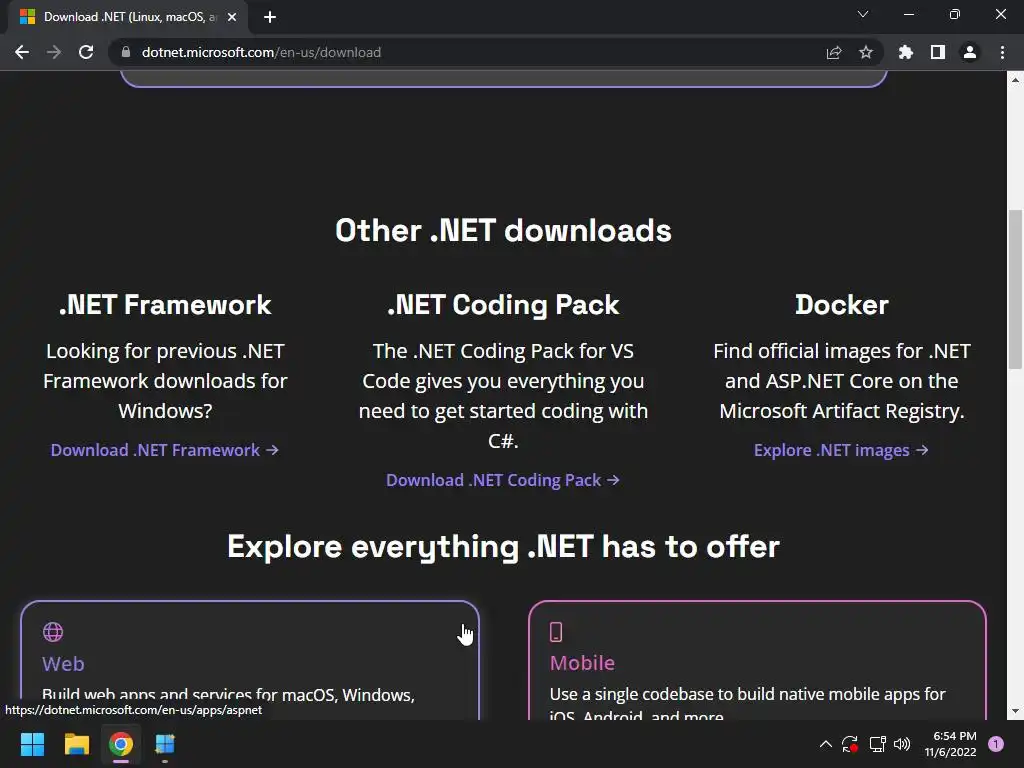Share this page using share icon
The image size is (1024, 768).
pyautogui.click(x=834, y=52)
